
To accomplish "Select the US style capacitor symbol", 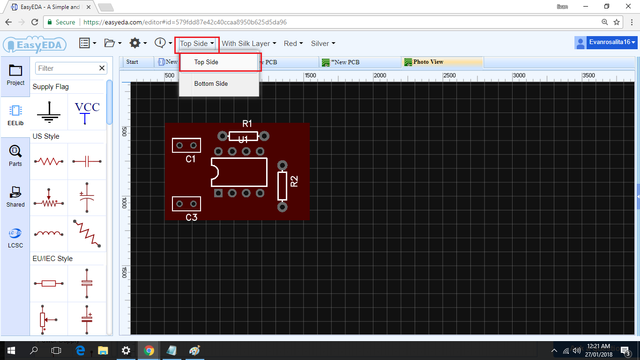I will pyautogui.click(x=87, y=162).
